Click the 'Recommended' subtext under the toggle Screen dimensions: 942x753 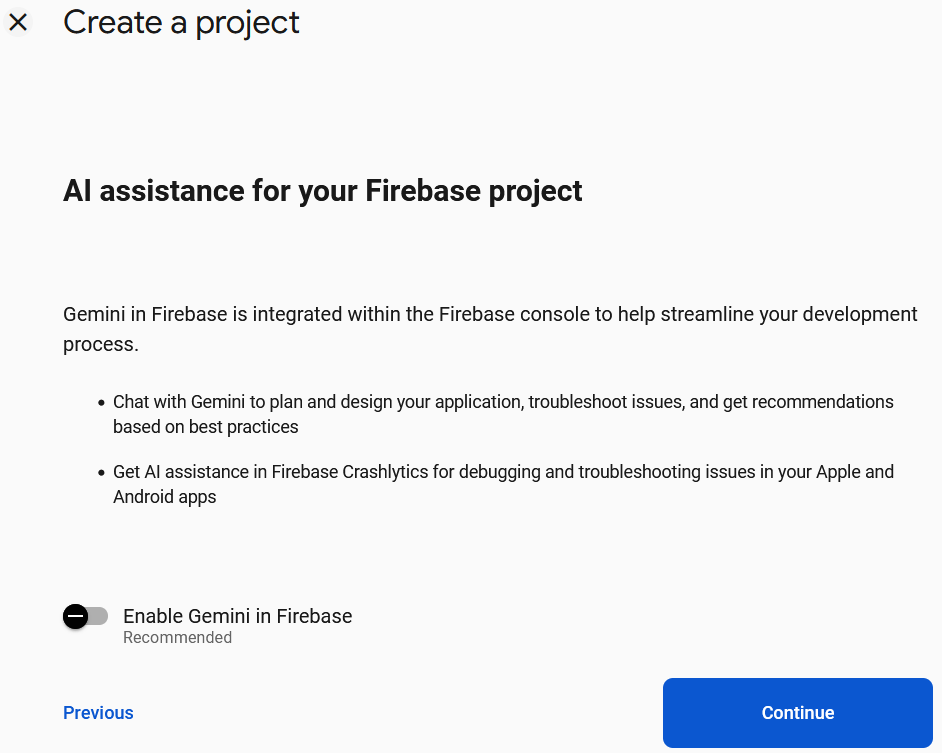coord(177,638)
